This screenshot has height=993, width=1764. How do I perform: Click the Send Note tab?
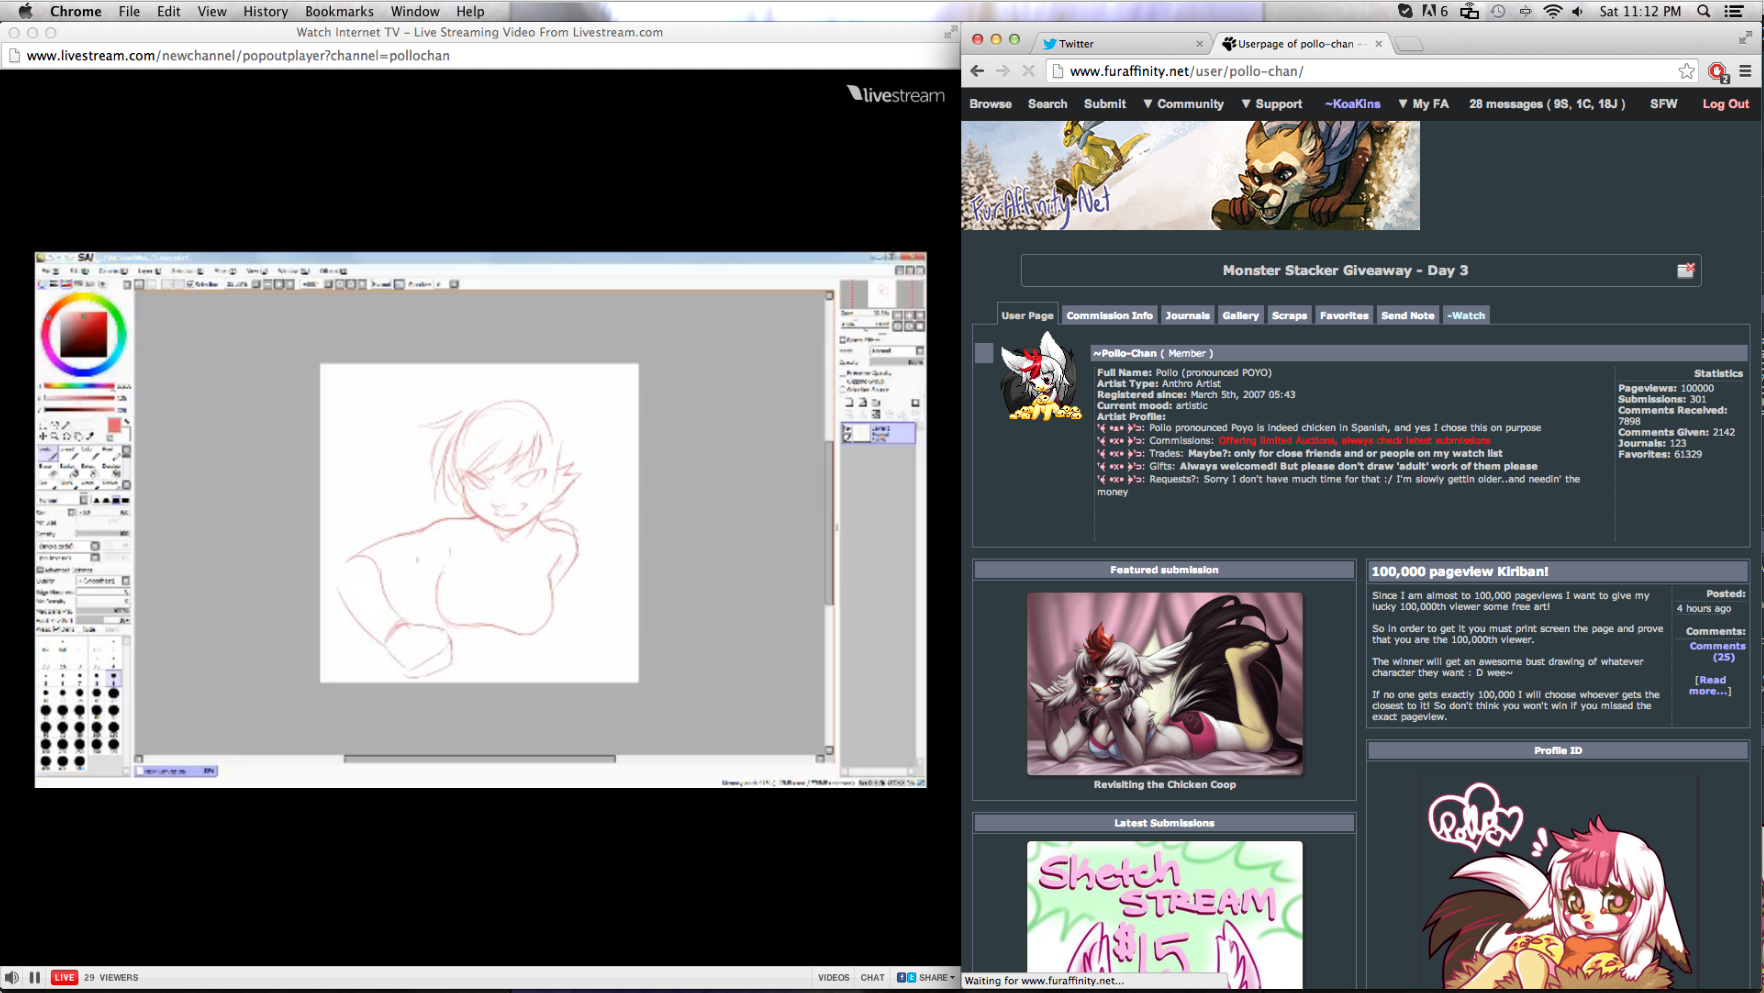pos(1407,315)
